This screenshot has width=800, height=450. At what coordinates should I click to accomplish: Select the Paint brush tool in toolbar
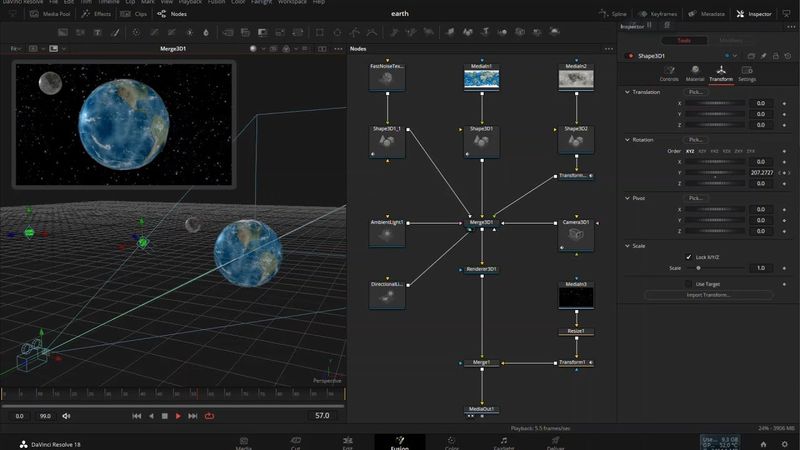(x=115, y=32)
